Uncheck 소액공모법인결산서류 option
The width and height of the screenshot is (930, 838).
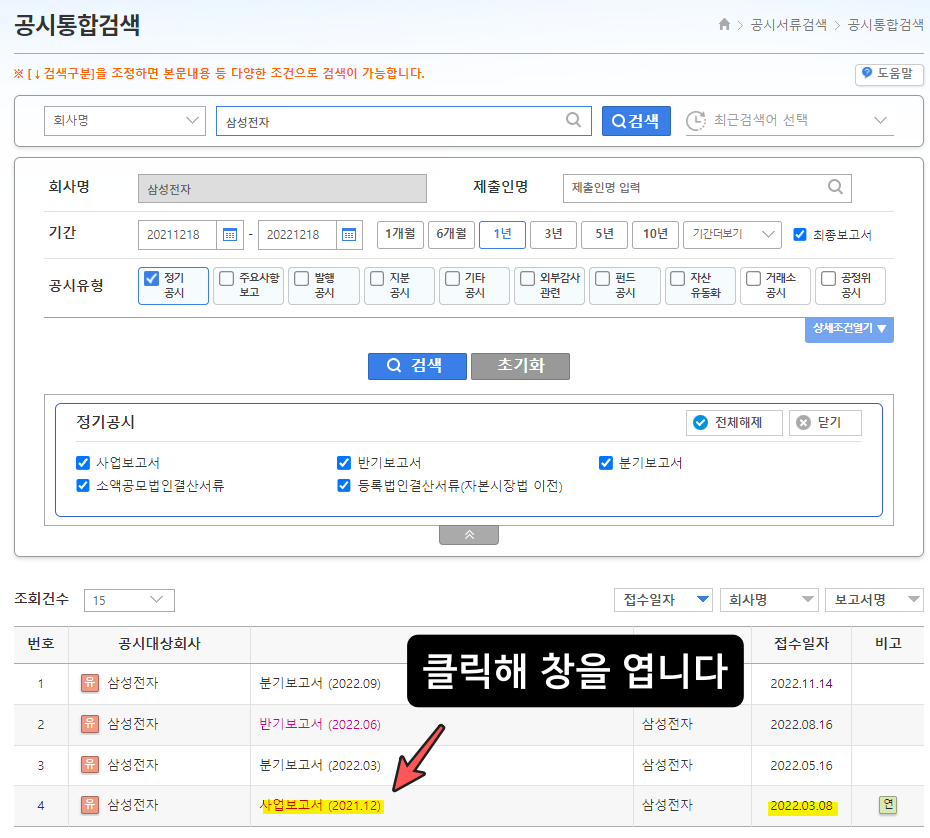(x=83, y=486)
